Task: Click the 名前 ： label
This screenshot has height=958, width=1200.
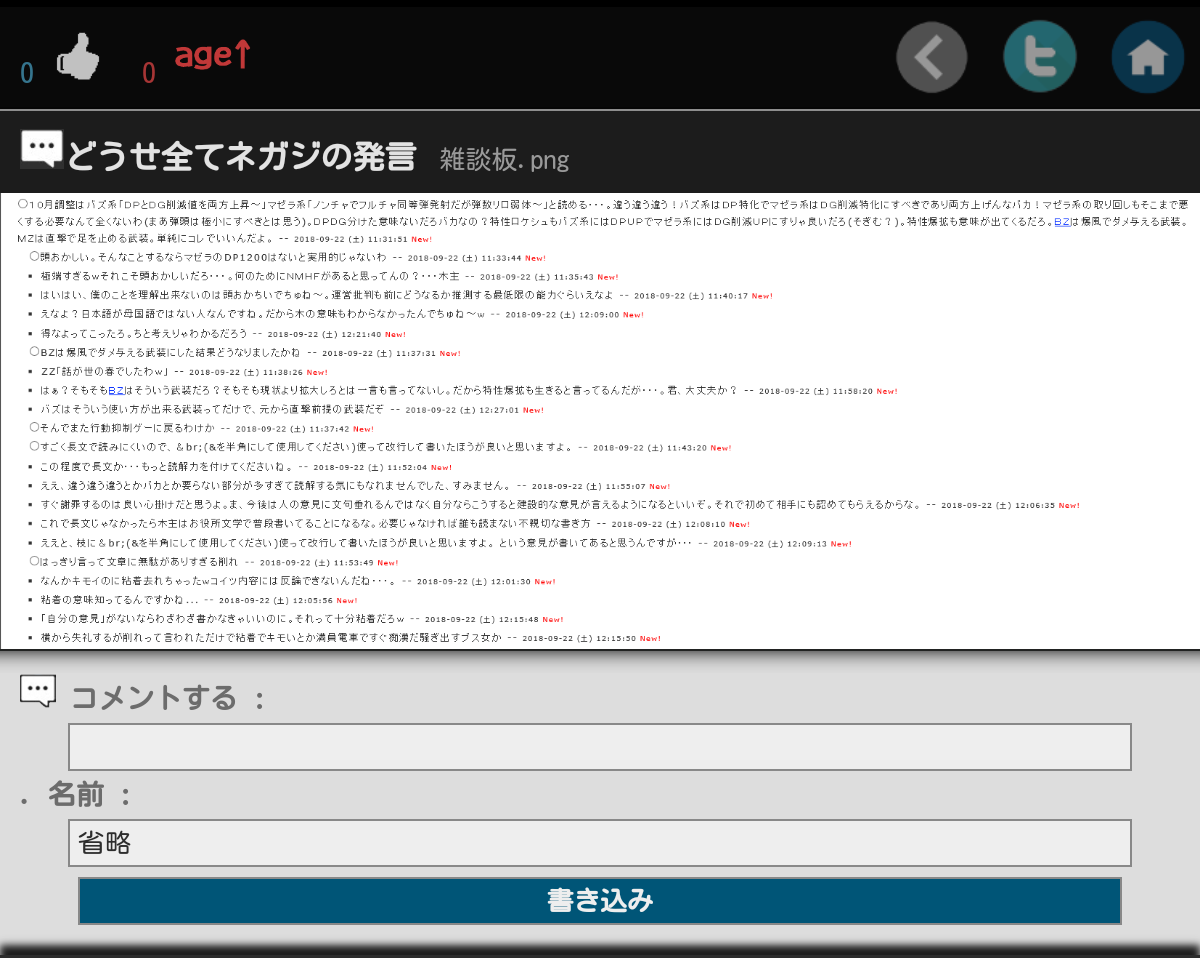Action: pos(91,796)
